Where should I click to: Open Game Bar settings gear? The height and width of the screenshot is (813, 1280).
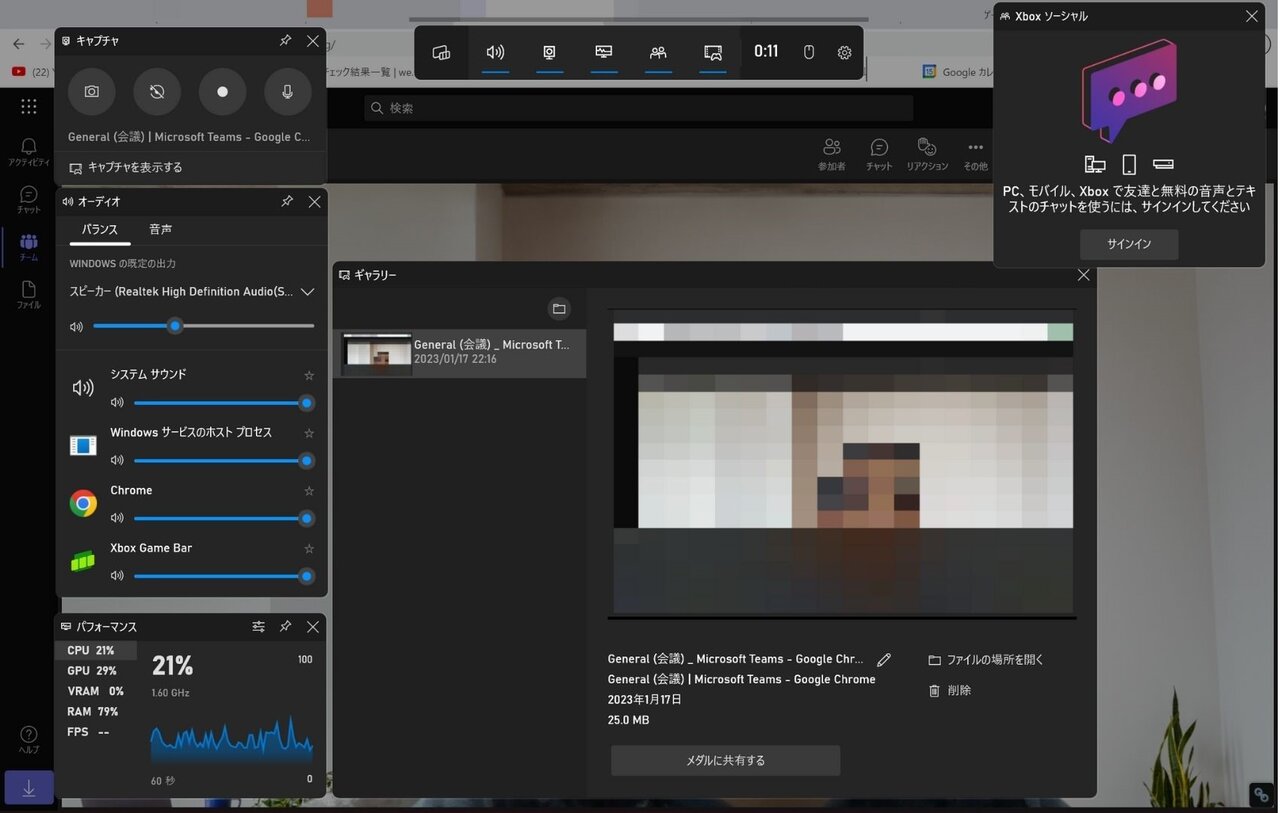coord(844,52)
